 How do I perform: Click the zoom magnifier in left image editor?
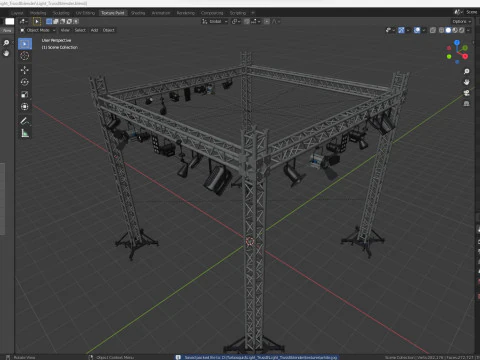point(6,43)
